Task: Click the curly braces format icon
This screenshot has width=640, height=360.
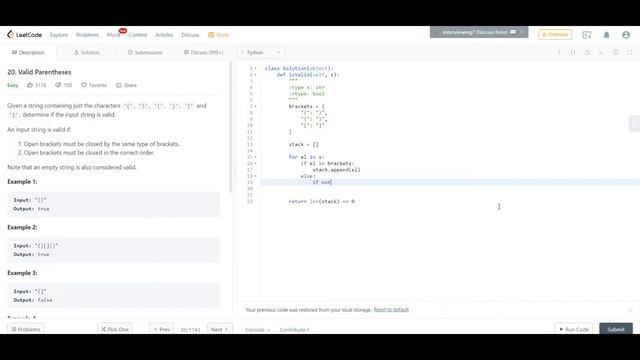Action: tap(573, 52)
